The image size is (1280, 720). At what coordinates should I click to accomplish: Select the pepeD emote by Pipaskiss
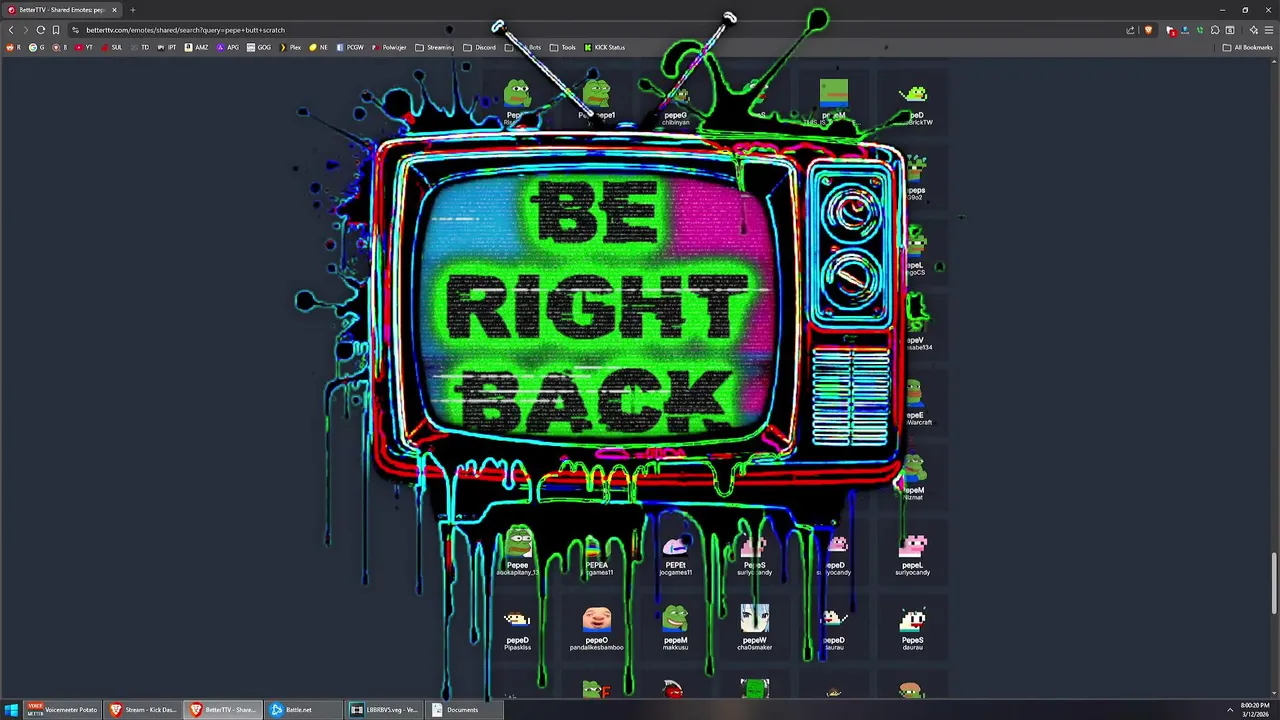coord(517,628)
